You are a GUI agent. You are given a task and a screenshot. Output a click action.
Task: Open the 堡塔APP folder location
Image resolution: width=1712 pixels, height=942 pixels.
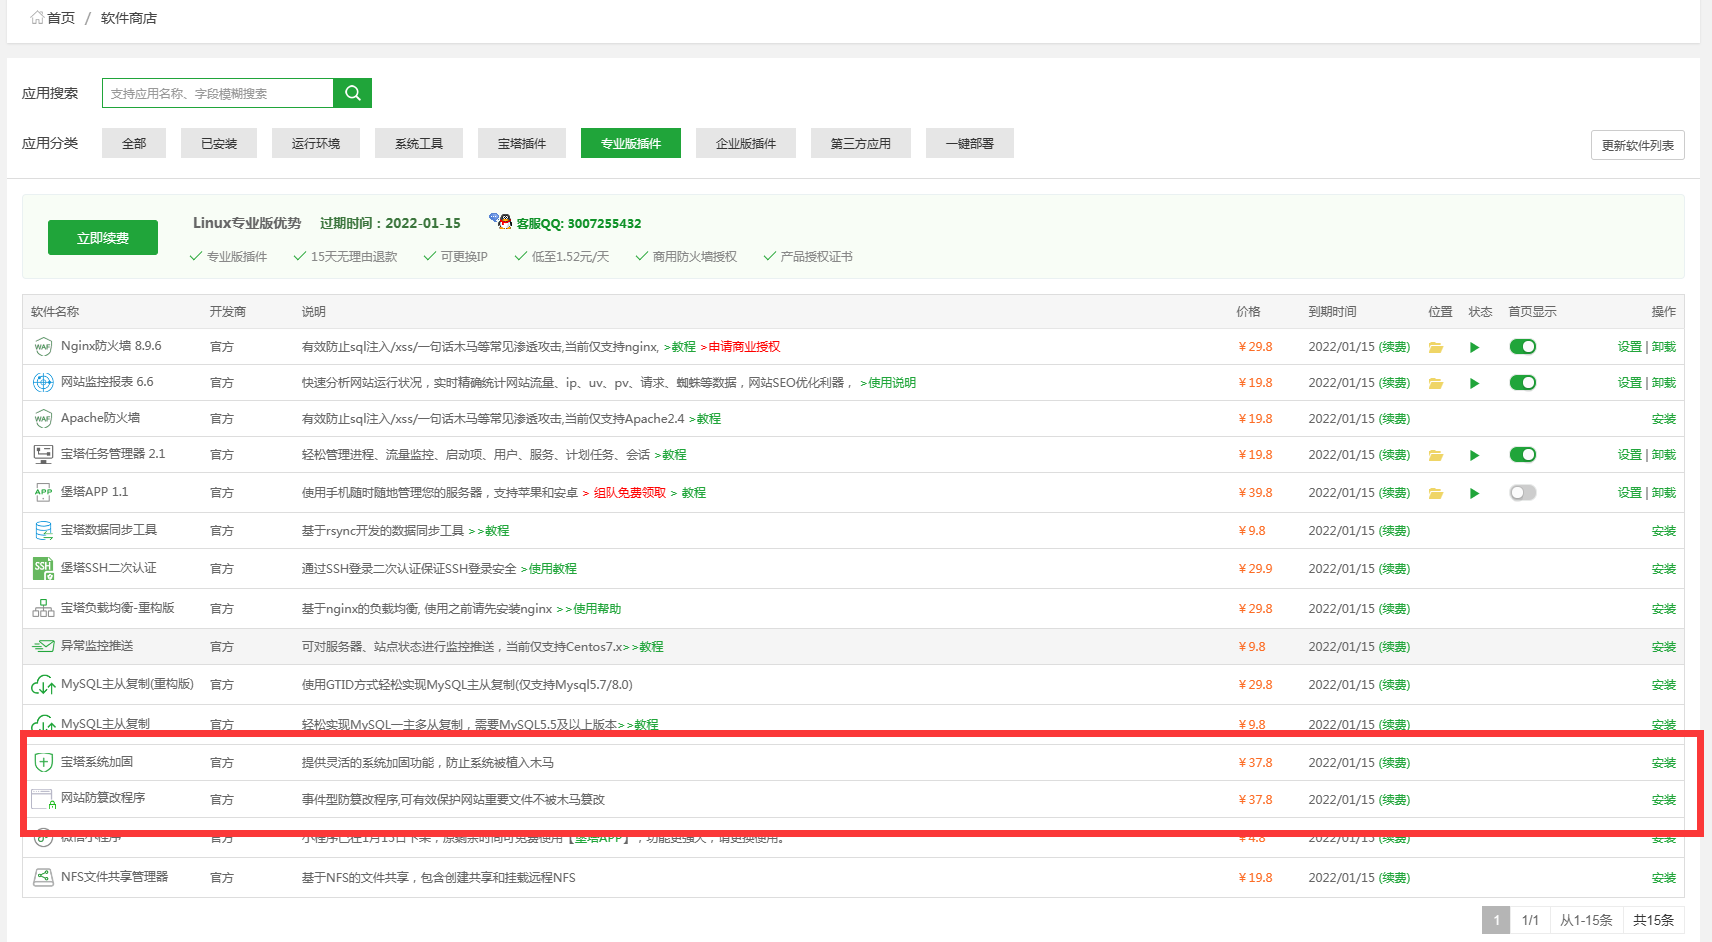[x=1436, y=493]
